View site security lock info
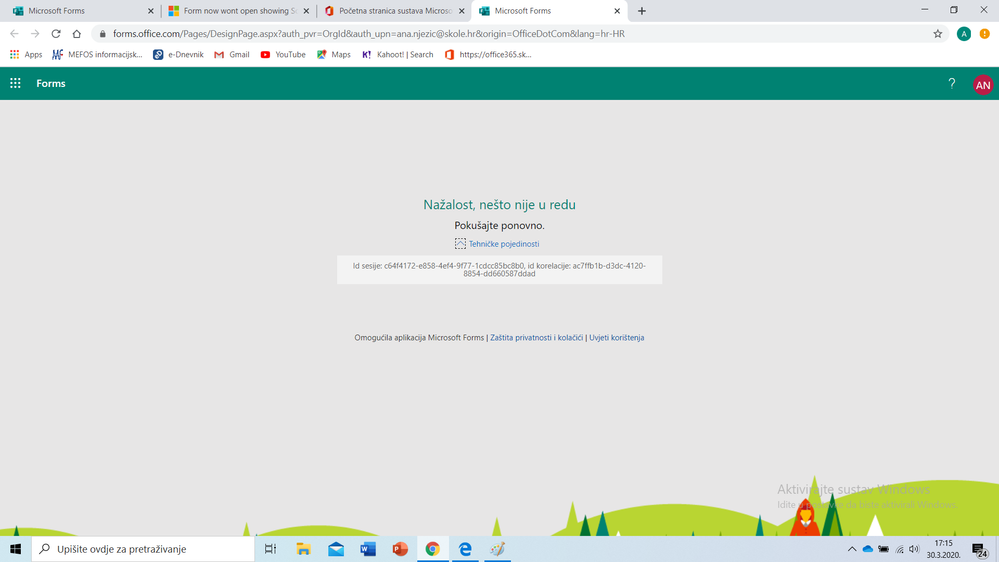999x562 pixels. tap(103, 34)
